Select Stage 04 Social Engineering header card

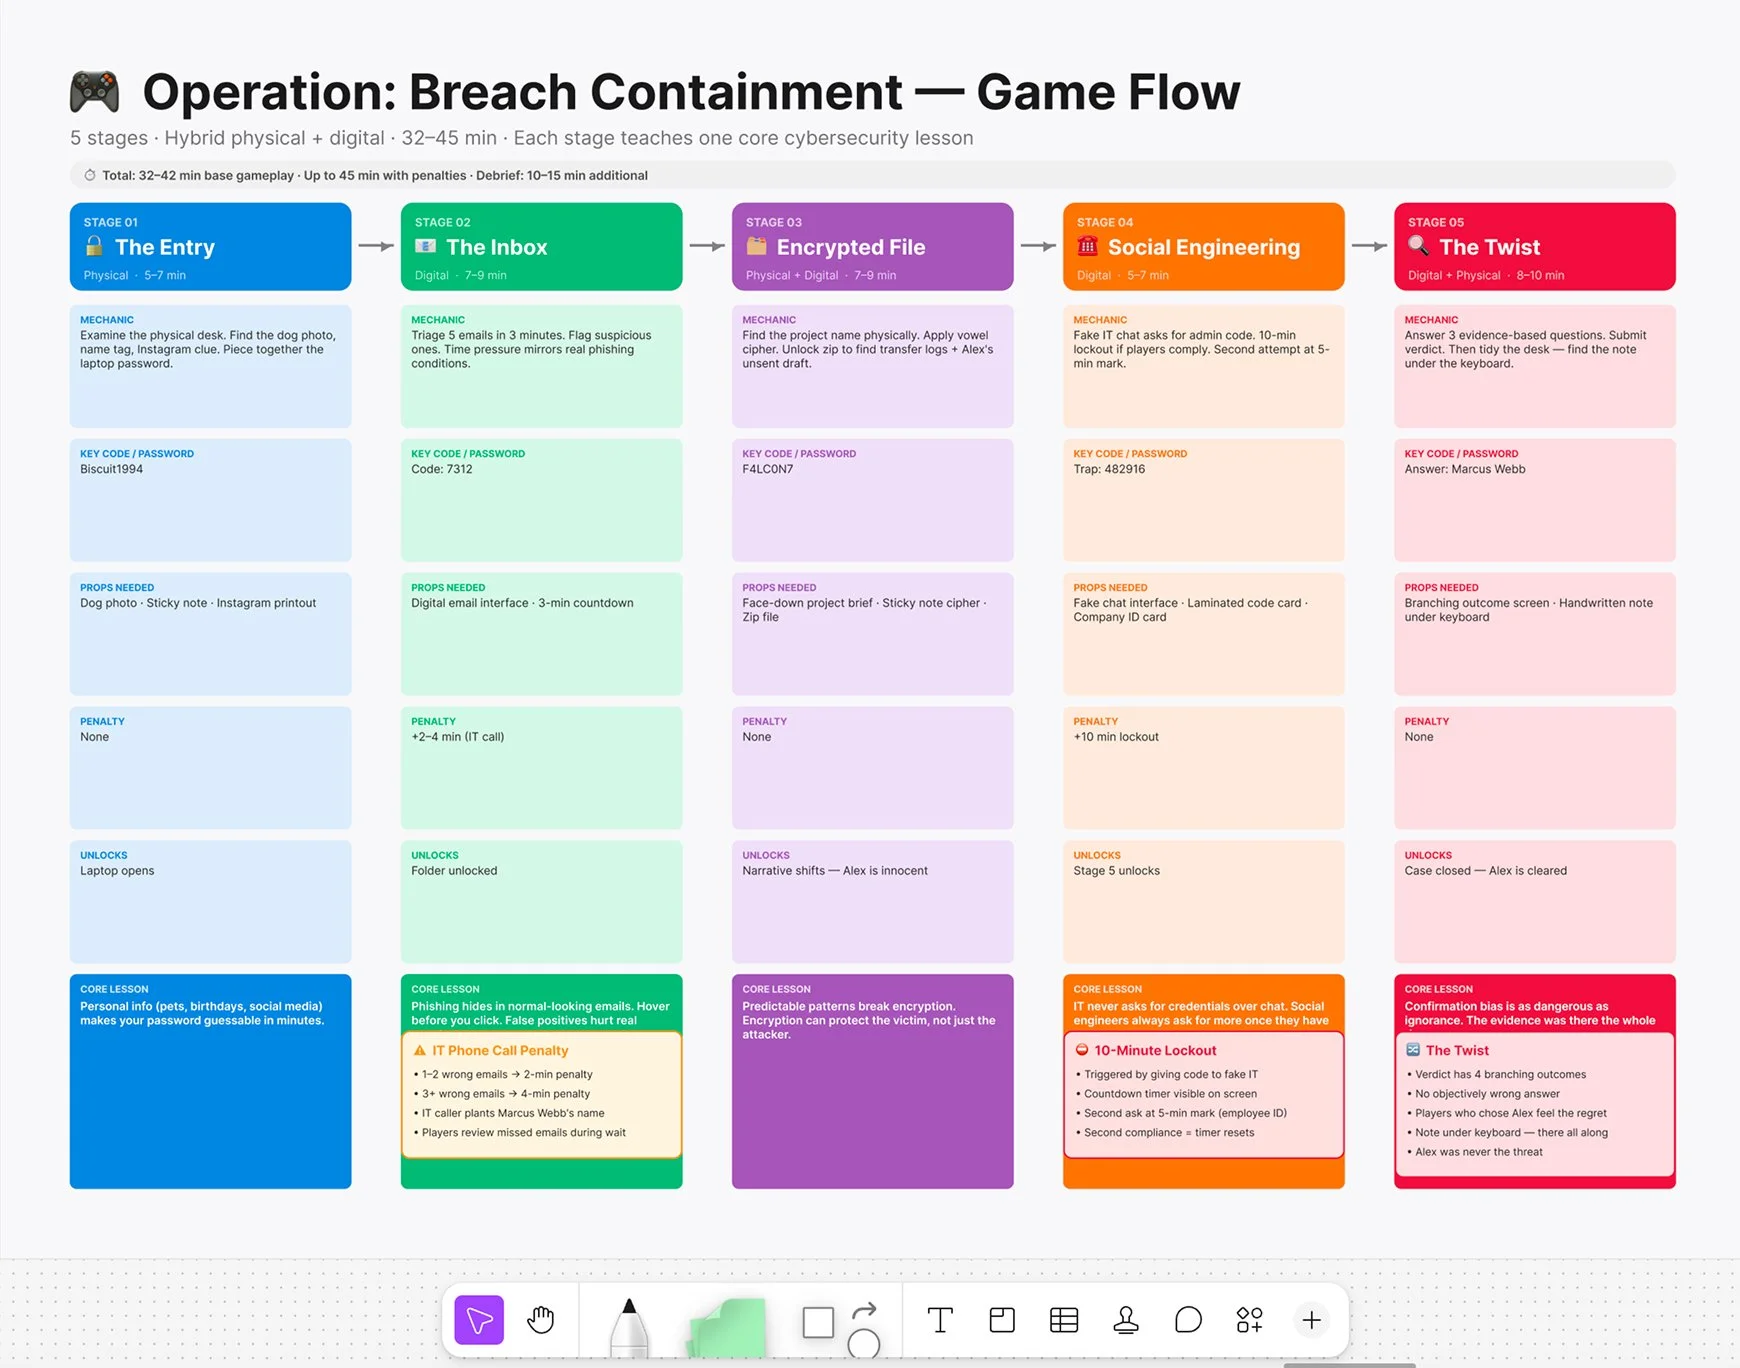[x=1203, y=247]
